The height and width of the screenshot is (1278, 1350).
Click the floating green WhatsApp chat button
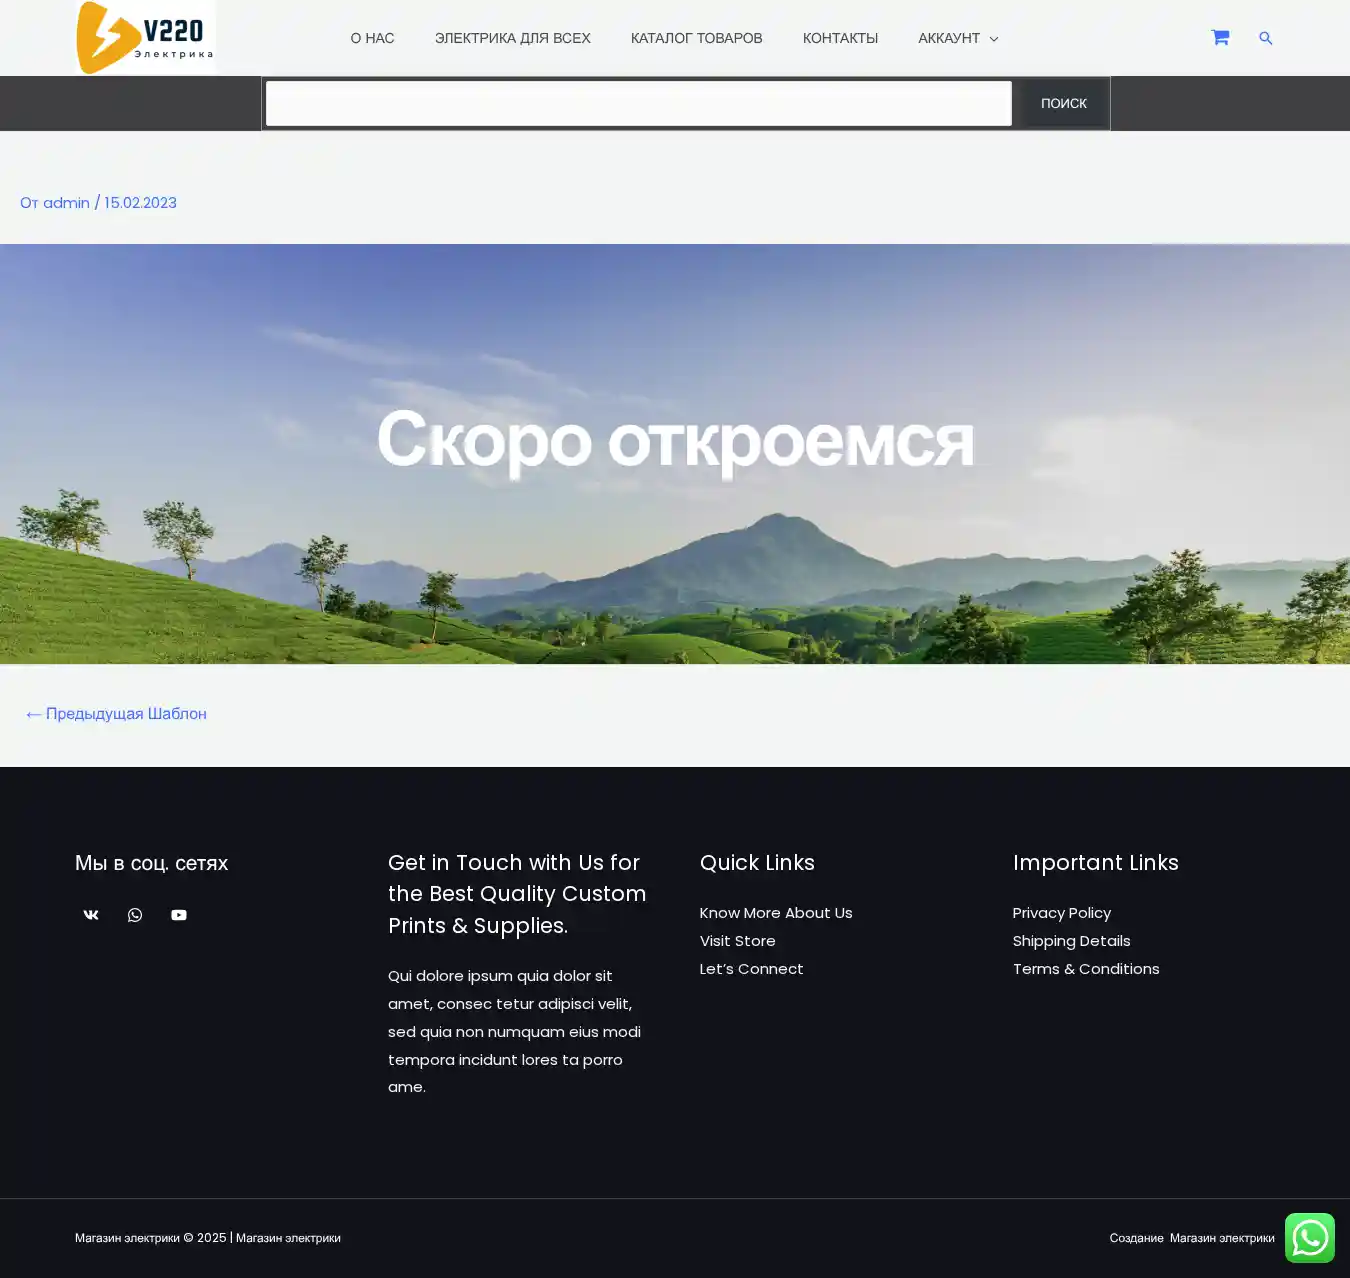coord(1309,1238)
